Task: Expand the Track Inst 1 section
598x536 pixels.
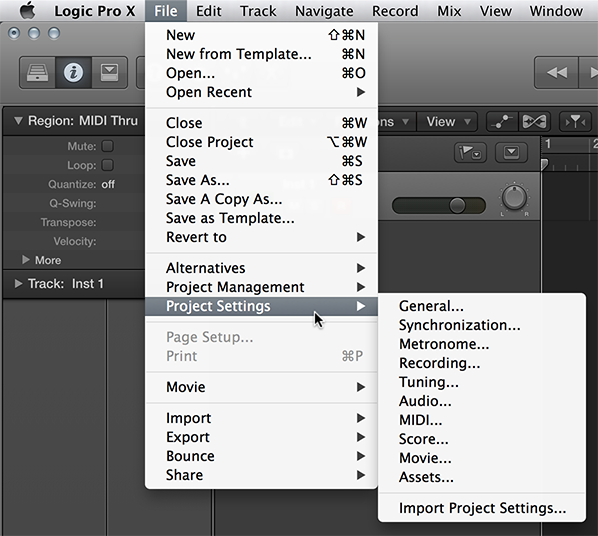Action: point(18,284)
